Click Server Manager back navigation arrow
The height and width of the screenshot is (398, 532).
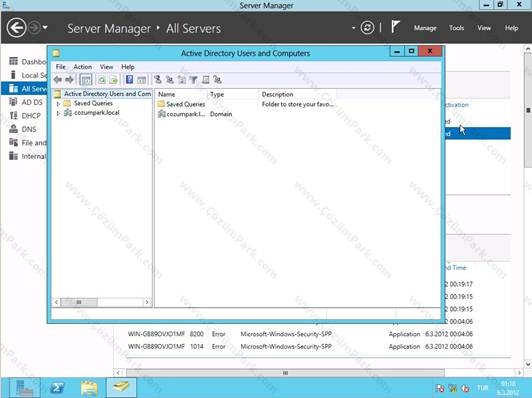16,27
